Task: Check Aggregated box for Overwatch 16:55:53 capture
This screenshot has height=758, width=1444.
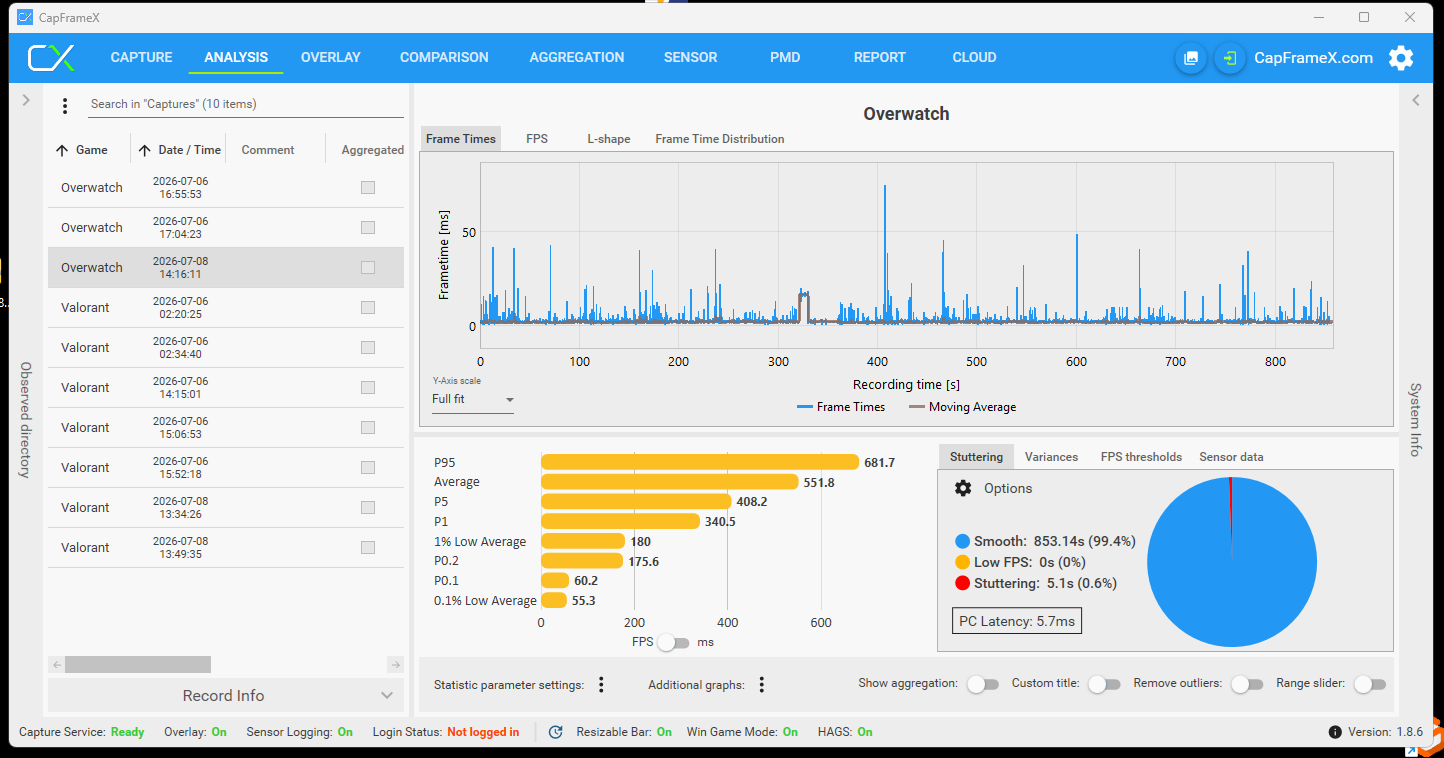Action: 368,187
